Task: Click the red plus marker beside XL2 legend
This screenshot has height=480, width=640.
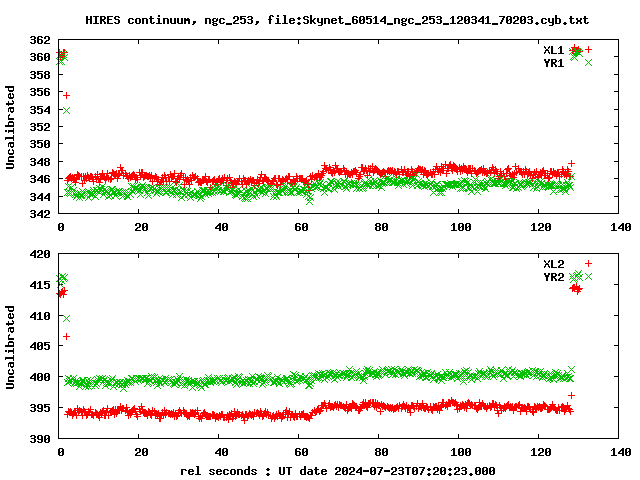Action: (588, 263)
